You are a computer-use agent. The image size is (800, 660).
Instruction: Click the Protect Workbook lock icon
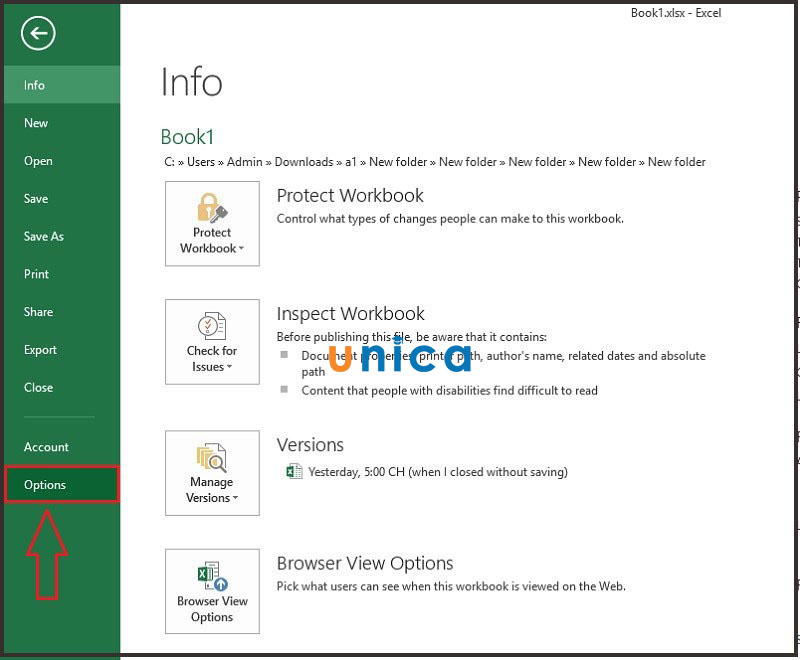tap(212, 207)
